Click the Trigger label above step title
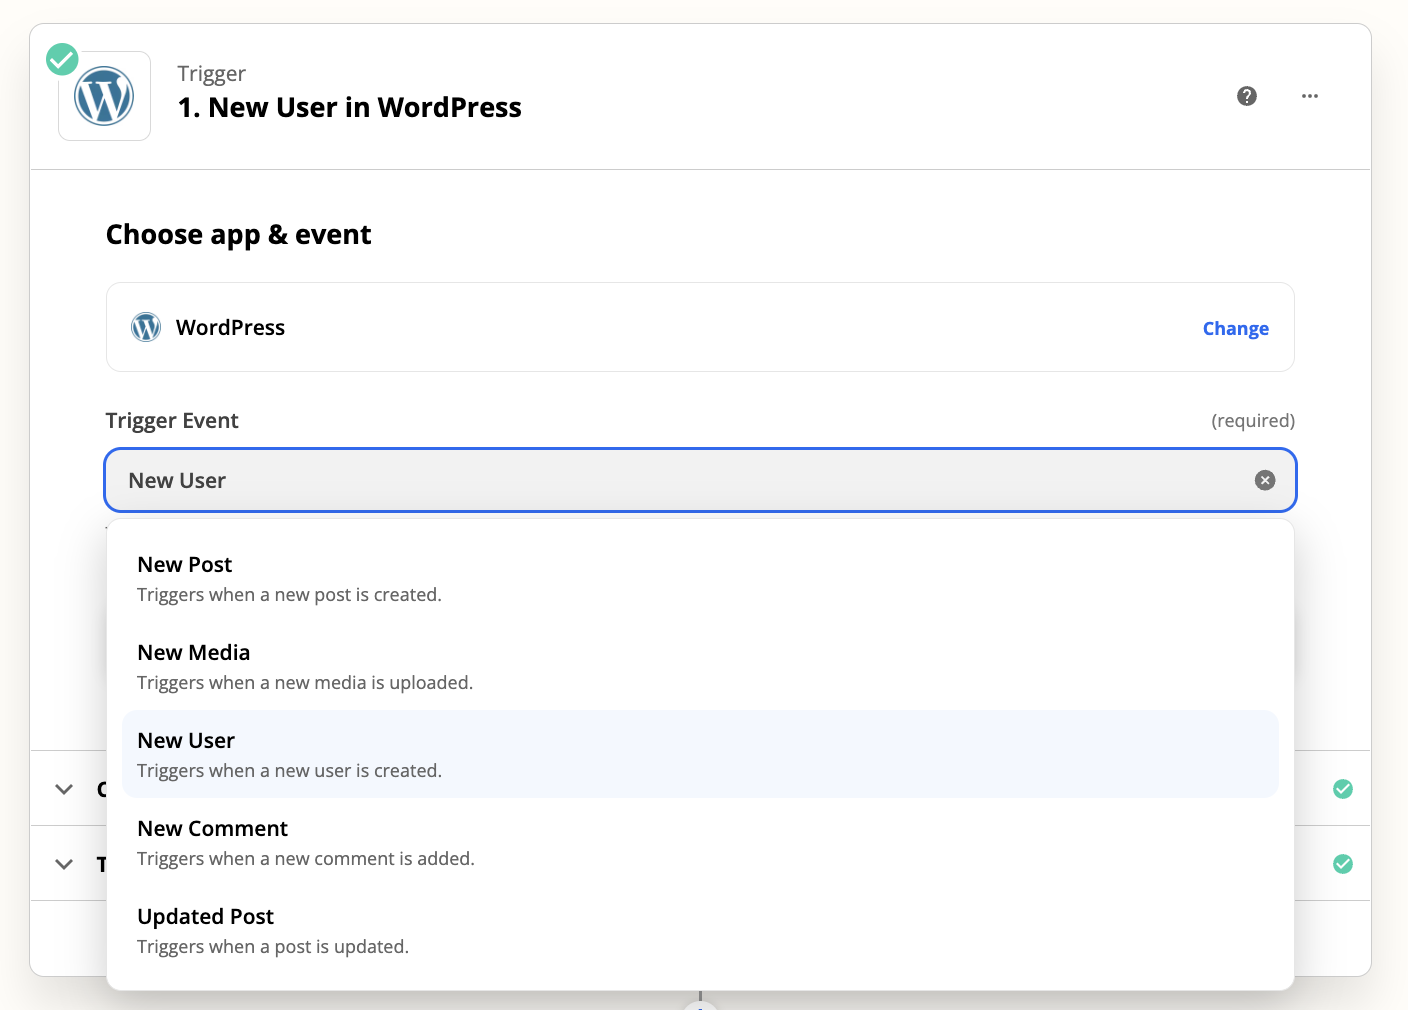Viewport: 1408px width, 1010px height. [x=212, y=74]
